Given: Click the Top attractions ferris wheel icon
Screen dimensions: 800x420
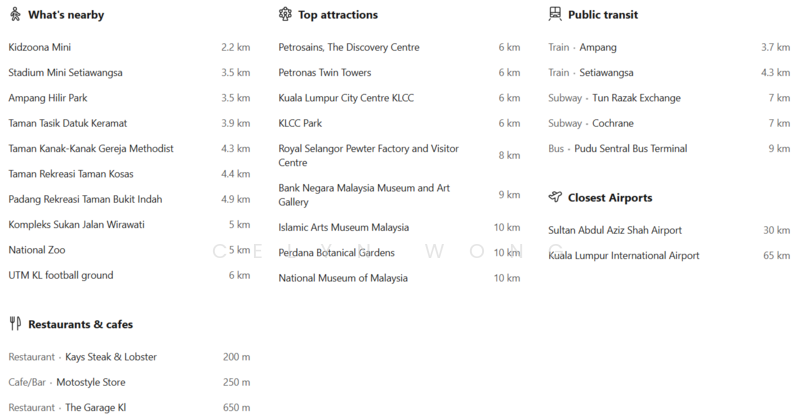Looking at the screenshot, I should click(x=285, y=15).
